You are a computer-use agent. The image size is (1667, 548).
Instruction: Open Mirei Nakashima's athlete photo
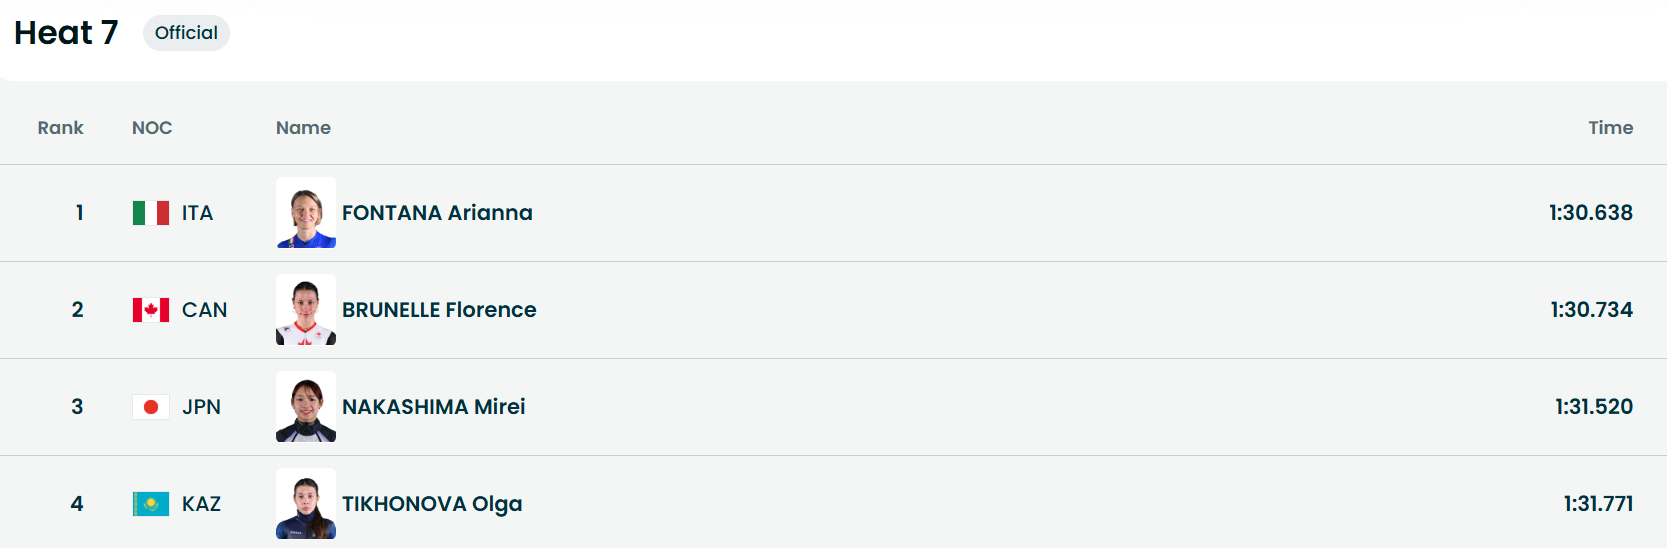click(x=306, y=407)
